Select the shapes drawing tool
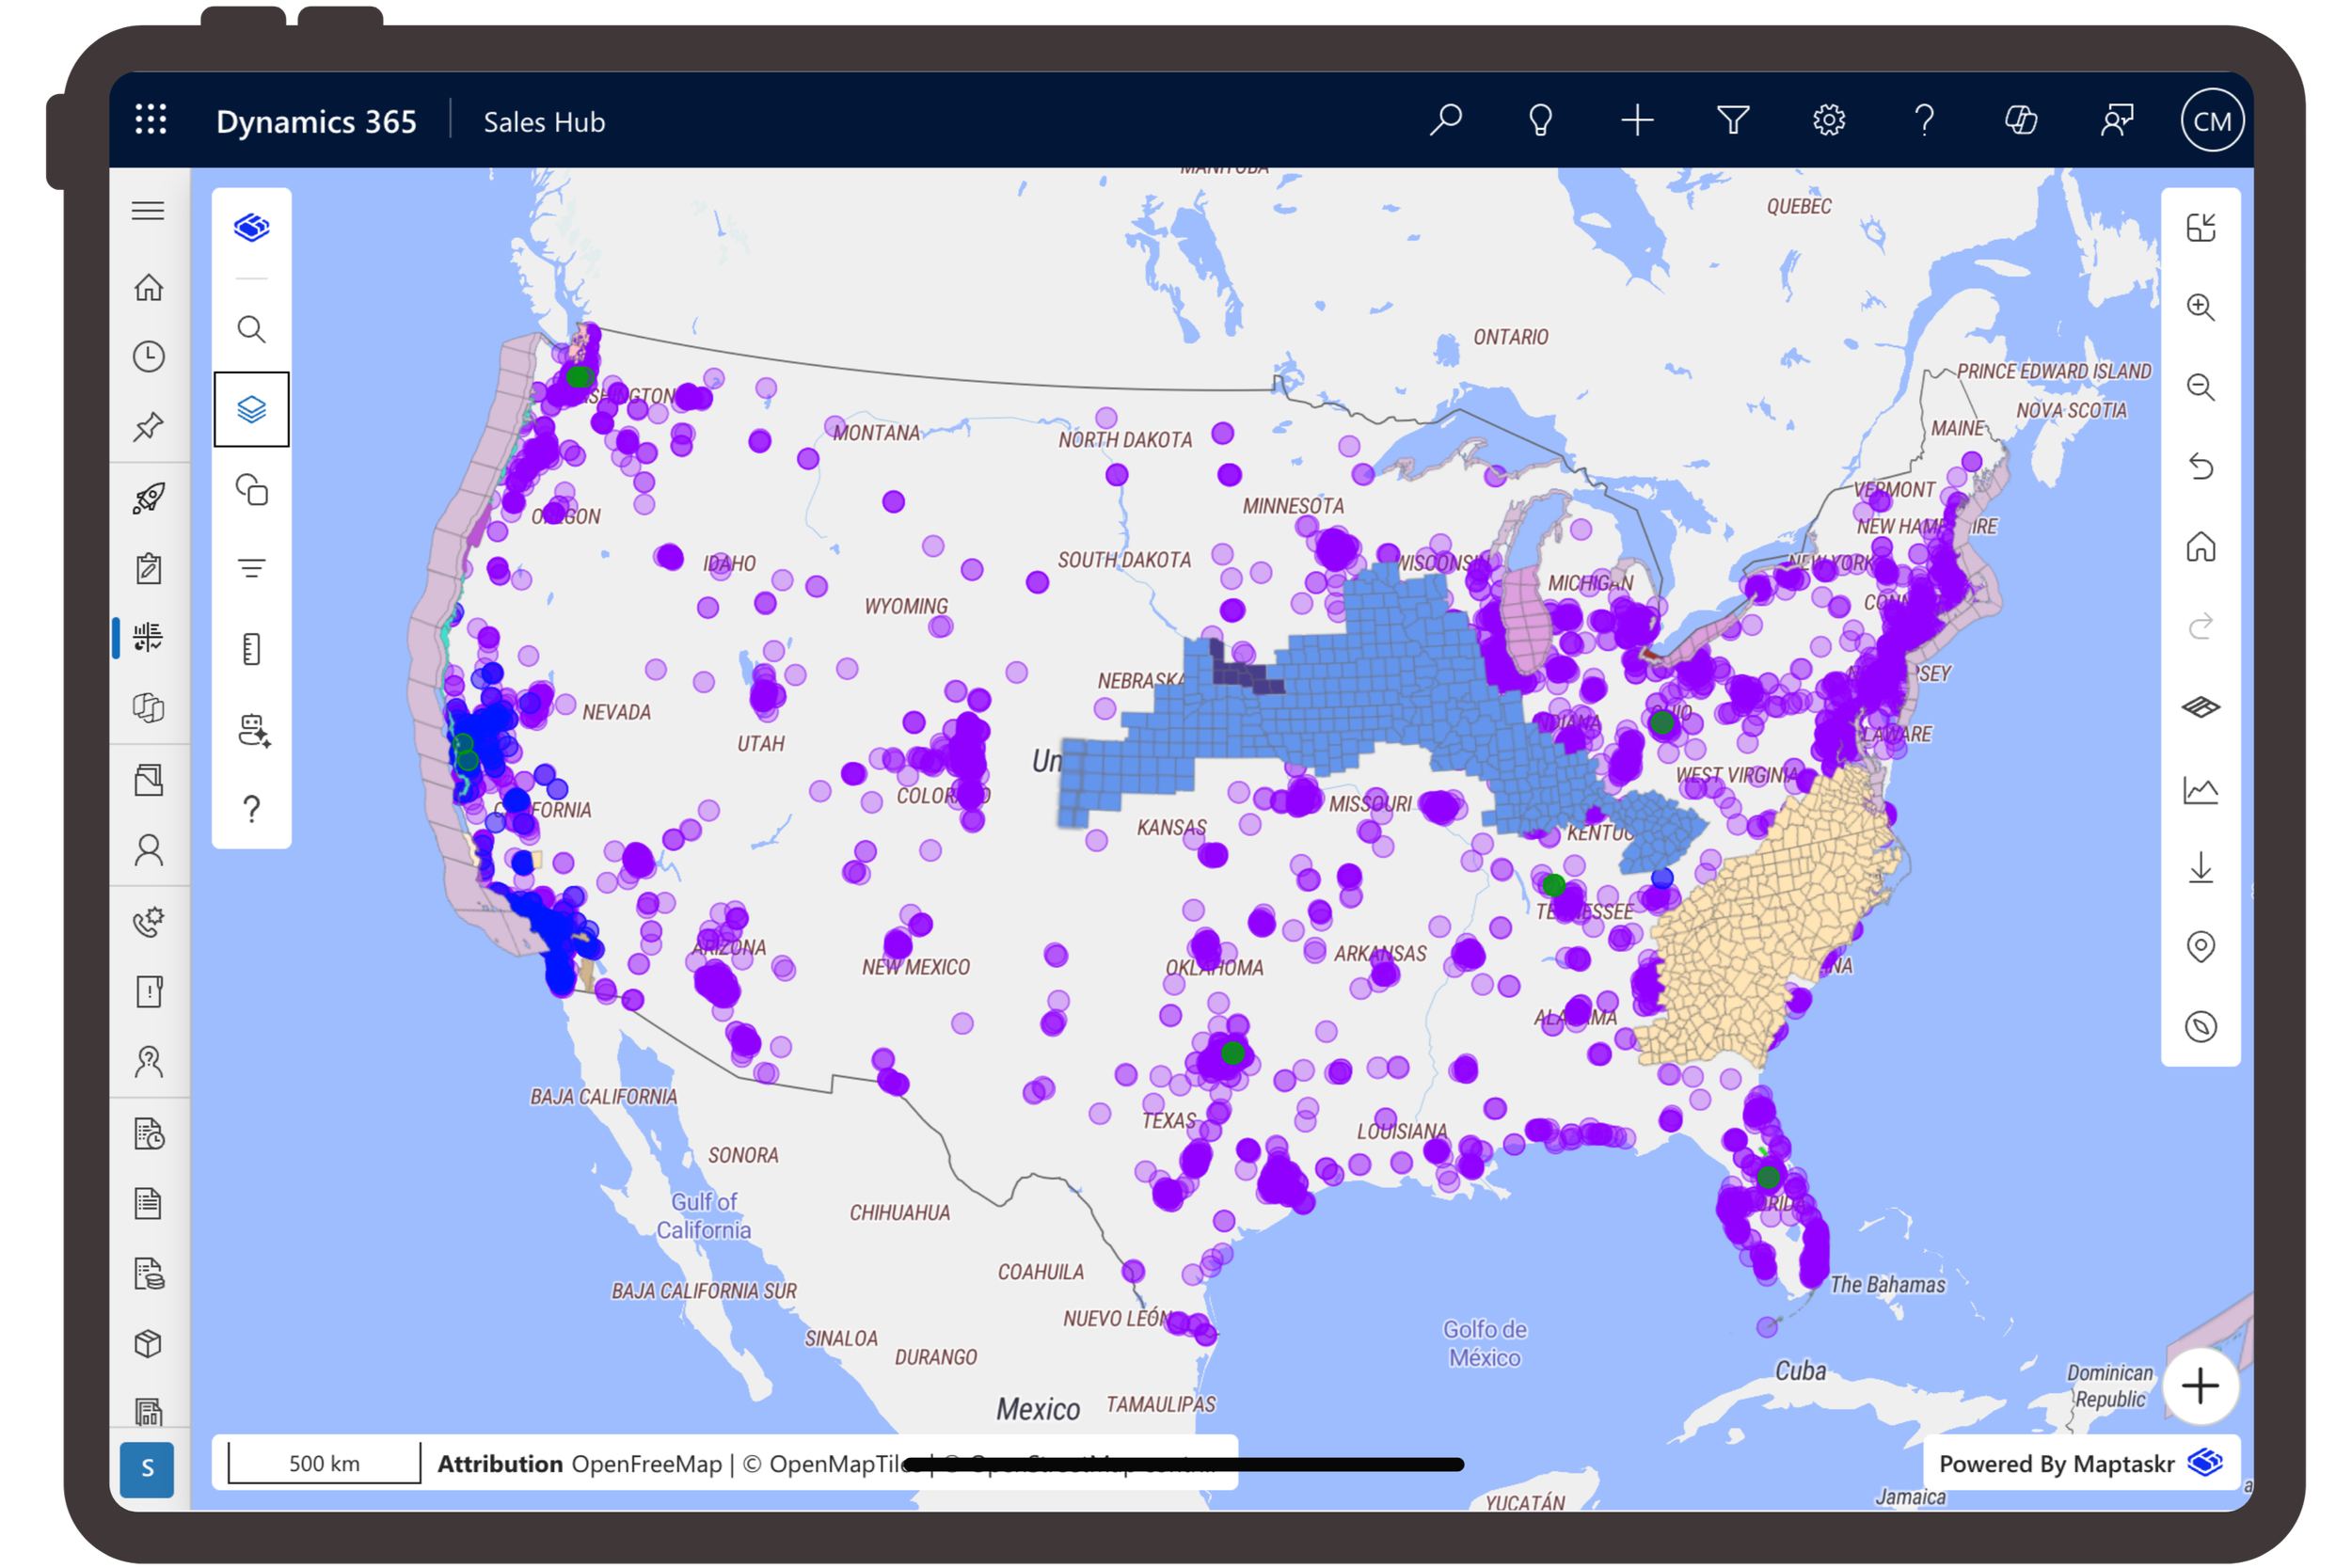Screen dimensions: 2352x1568 [251, 489]
